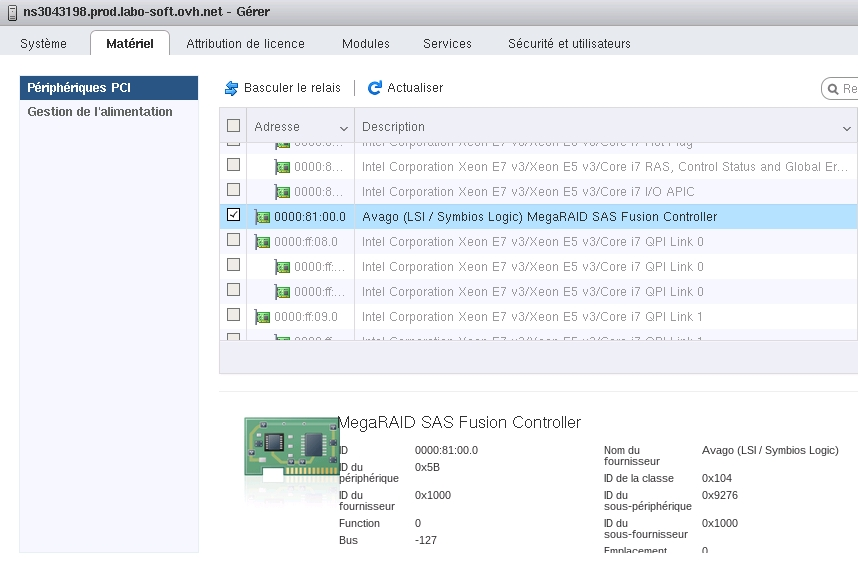Image resolution: width=858 pixels, height=567 pixels.
Task: Check the box for device 0000:ff:08.0
Action: click(234, 240)
